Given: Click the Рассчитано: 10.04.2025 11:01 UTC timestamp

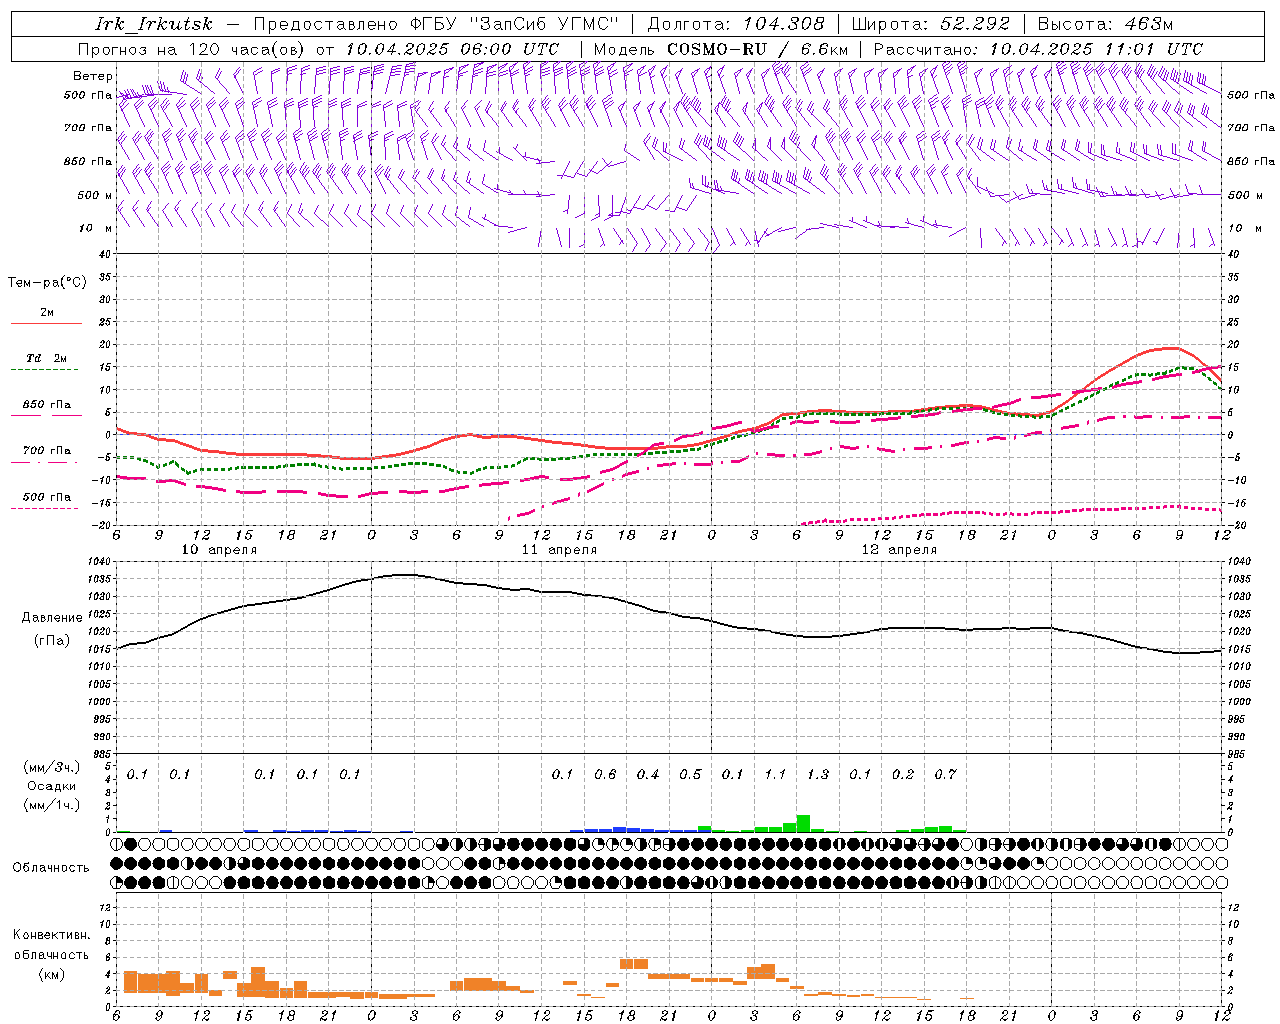Looking at the screenshot, I should [x=1038, y=49].
